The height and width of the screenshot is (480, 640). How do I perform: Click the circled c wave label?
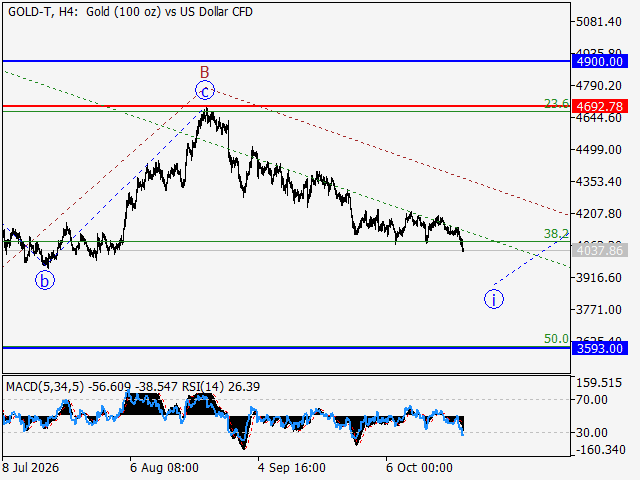pyautogui.click(x=205, y=91)
